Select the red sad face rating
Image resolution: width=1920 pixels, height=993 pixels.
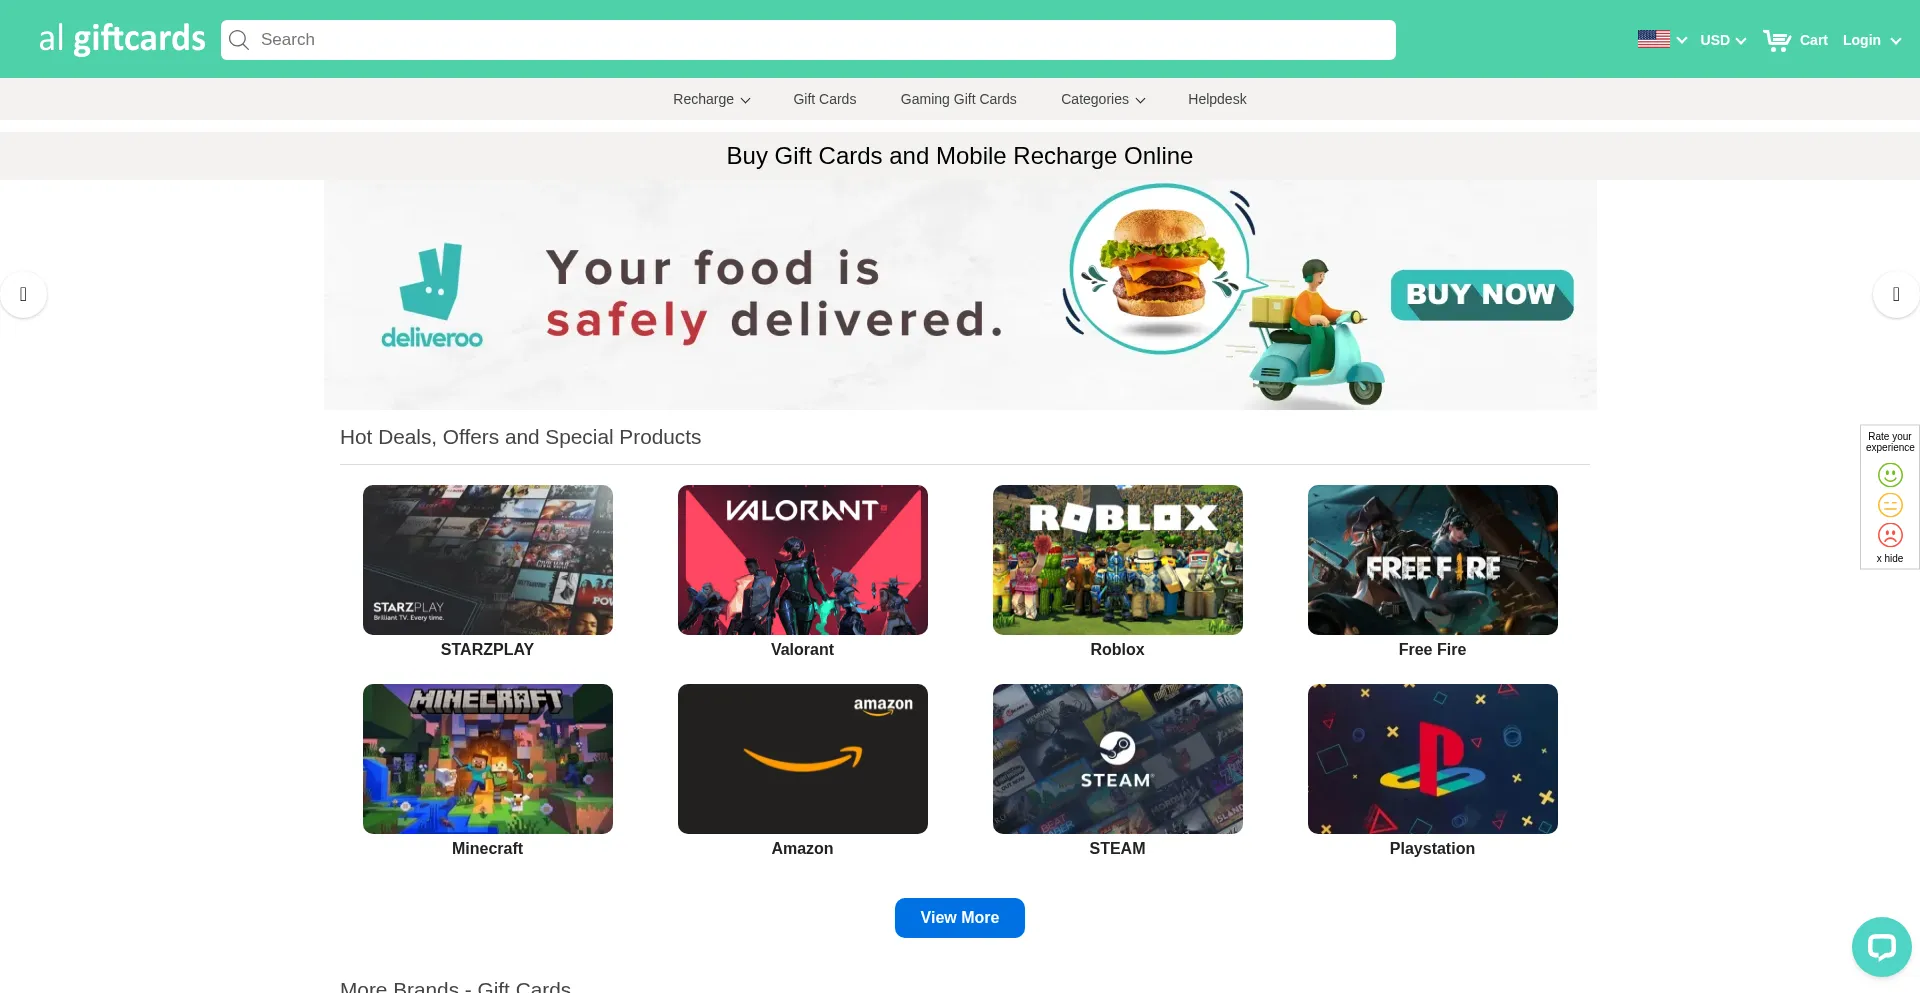tap(1890, 535)
